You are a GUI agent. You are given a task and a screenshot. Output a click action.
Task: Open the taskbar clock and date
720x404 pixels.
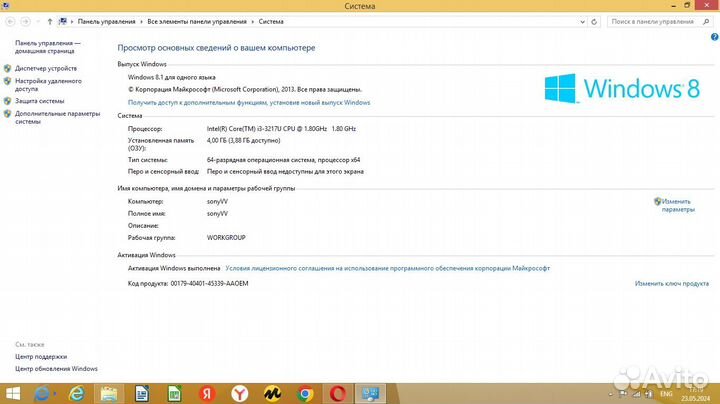[x=696, y=394]
